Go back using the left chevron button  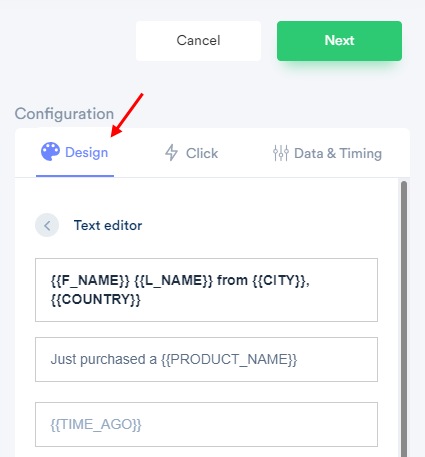(x=47, y=225)
